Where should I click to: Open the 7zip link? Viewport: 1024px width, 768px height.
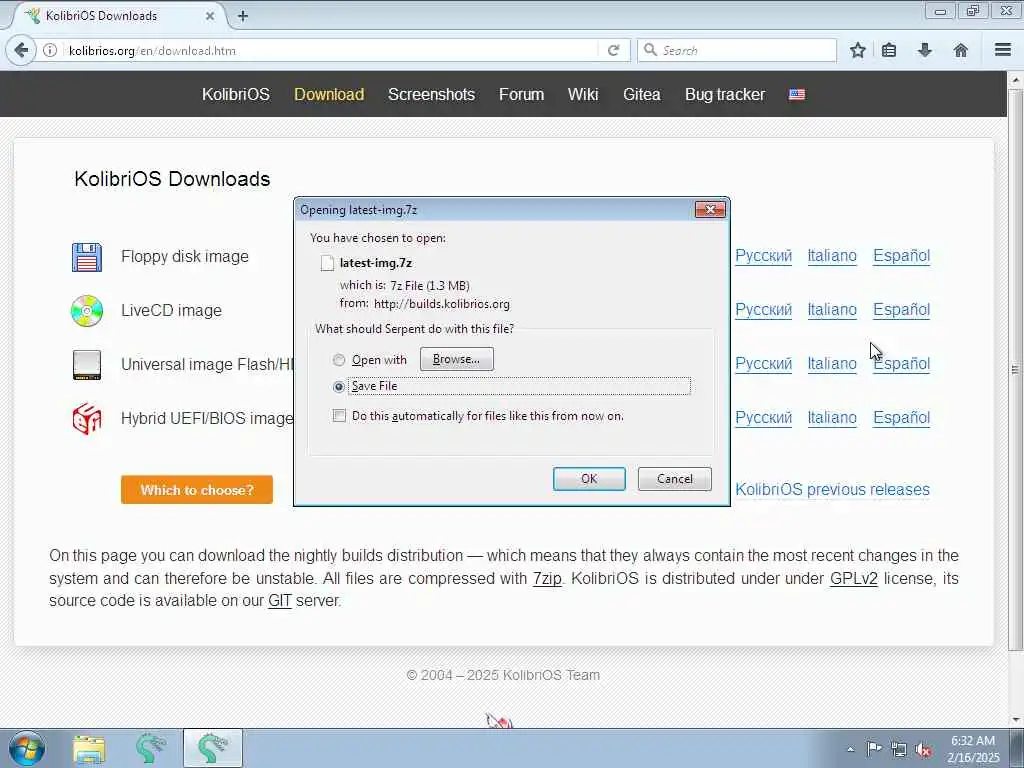coord(547,579)
